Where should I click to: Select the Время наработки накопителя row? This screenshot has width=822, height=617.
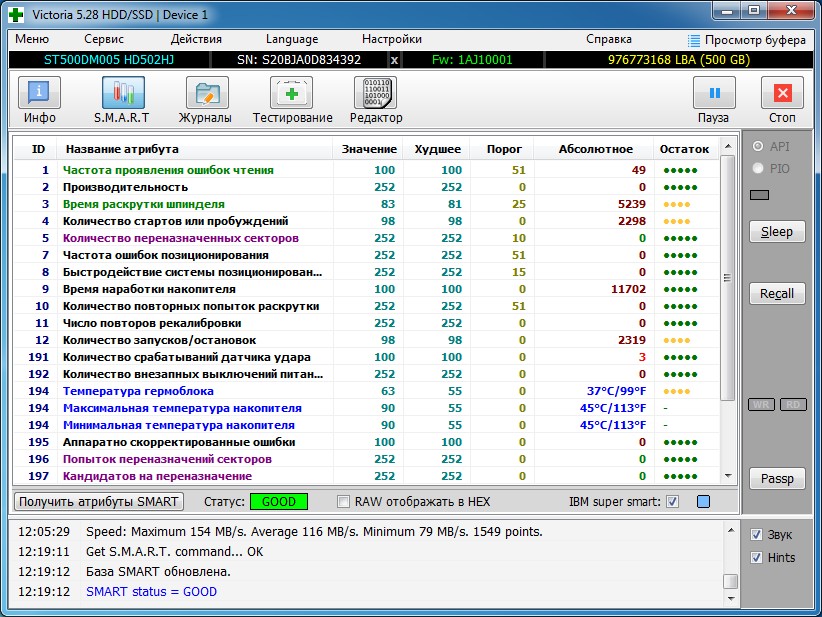[x=367, y=289]
